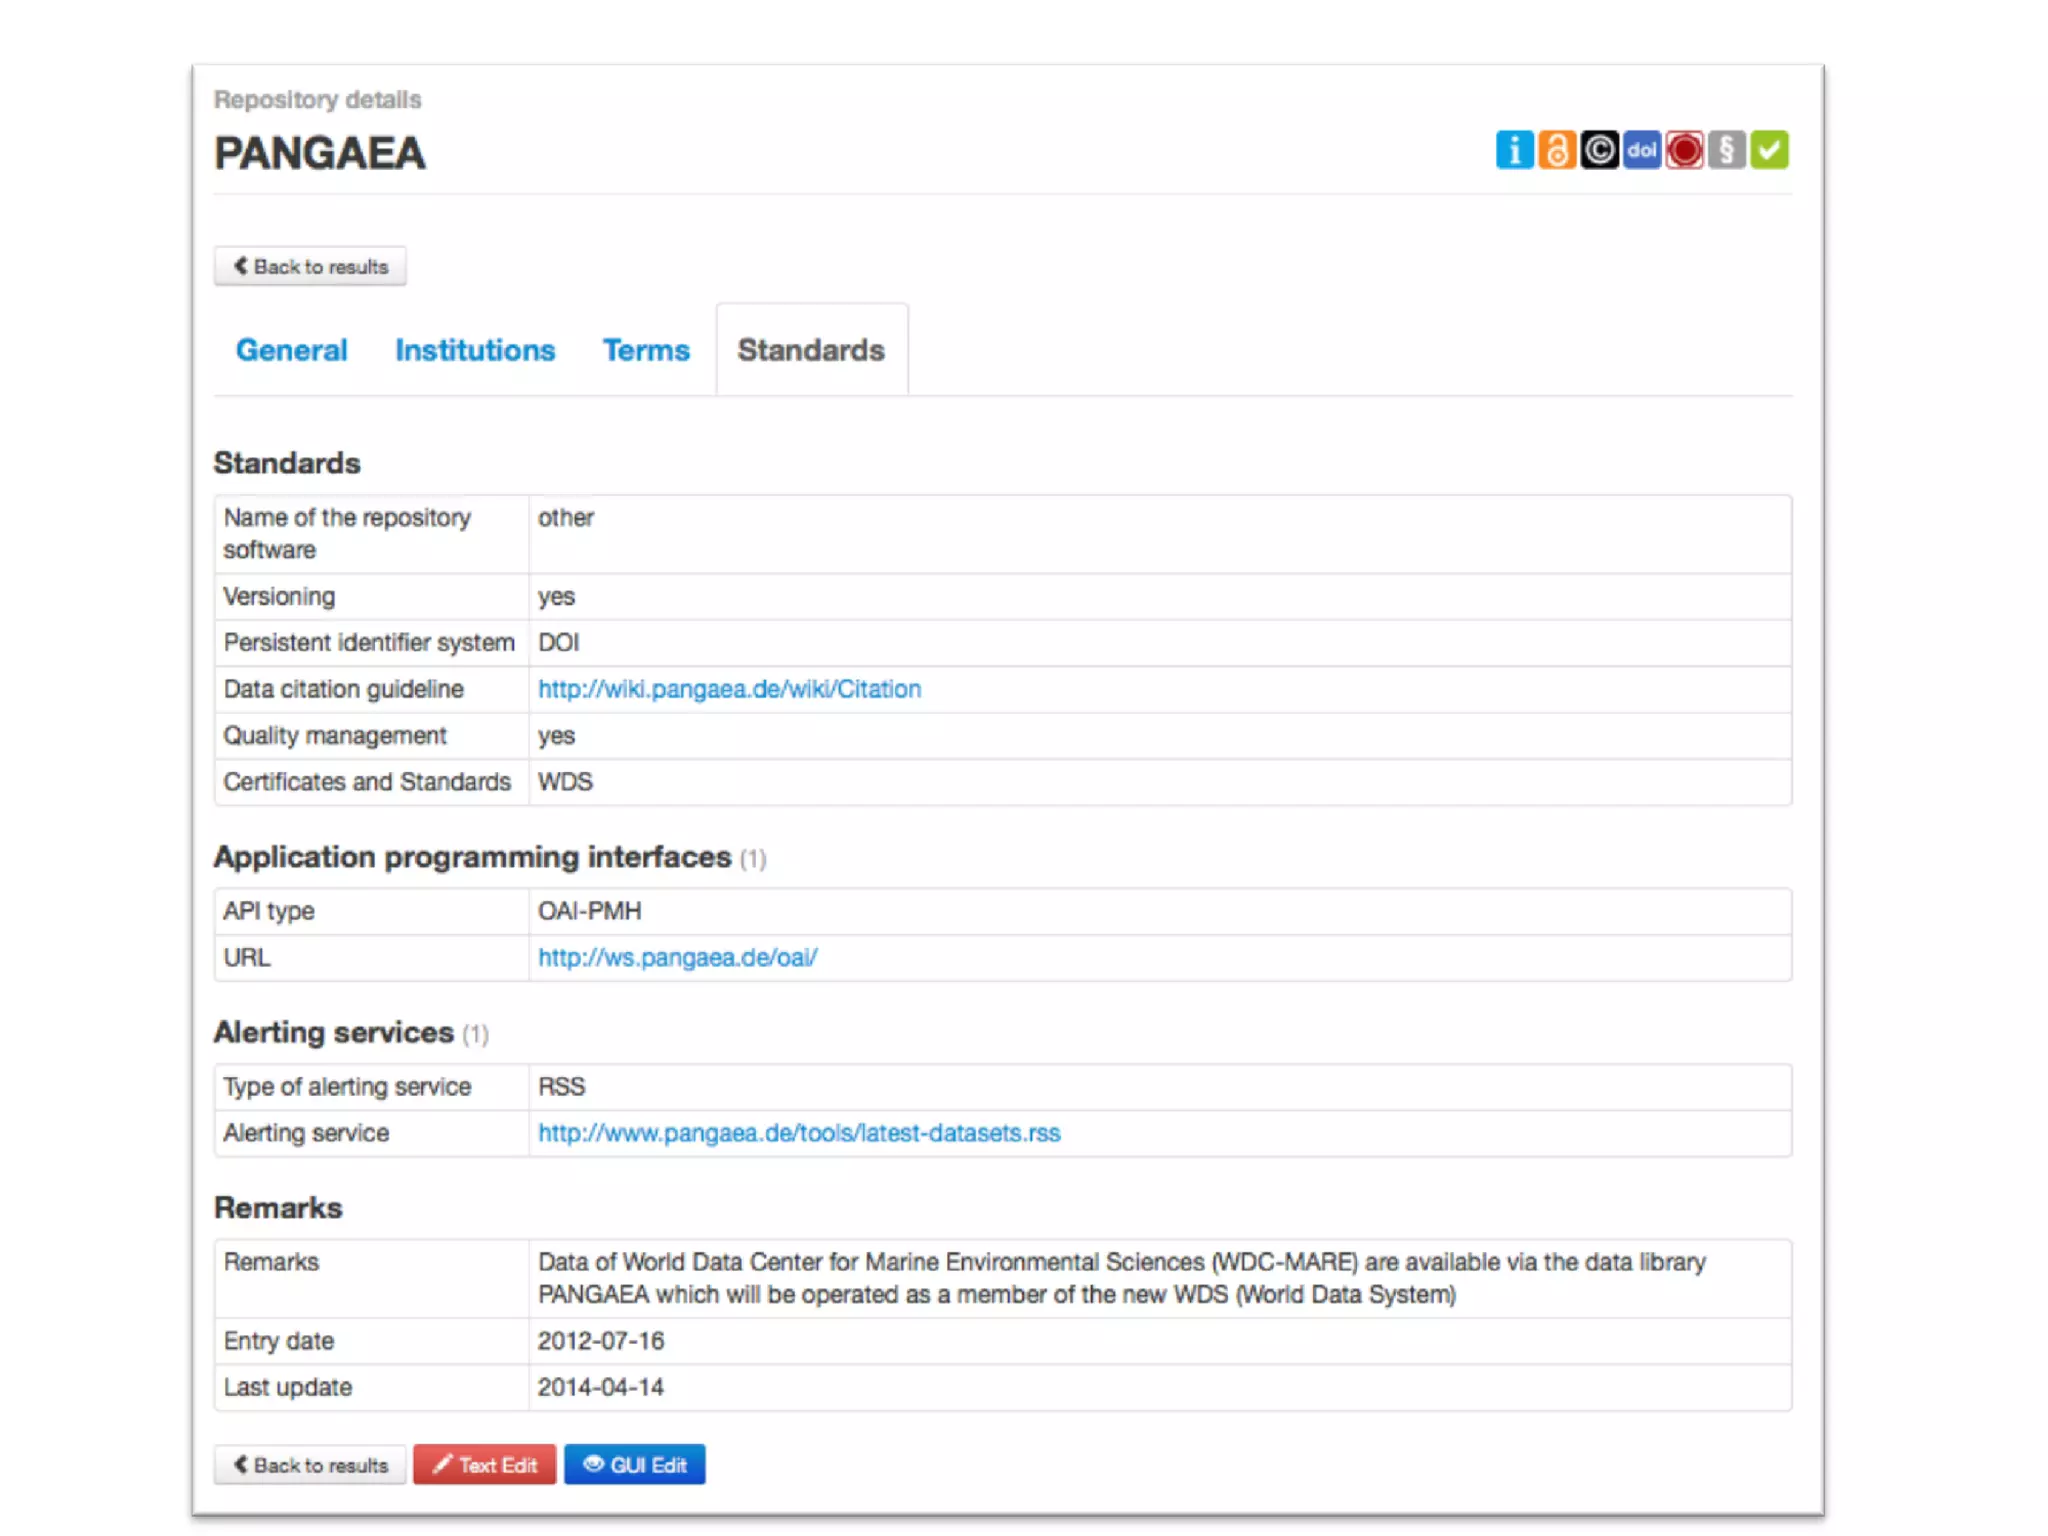Click the eye icon on GUI Edit
The image size is (2048, 1536).
[x=593, y=1464]
